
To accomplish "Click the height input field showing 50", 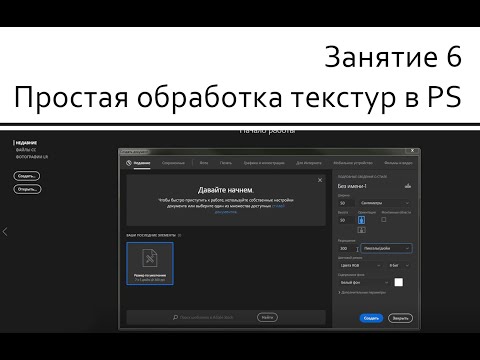I will tap(346, 220).
